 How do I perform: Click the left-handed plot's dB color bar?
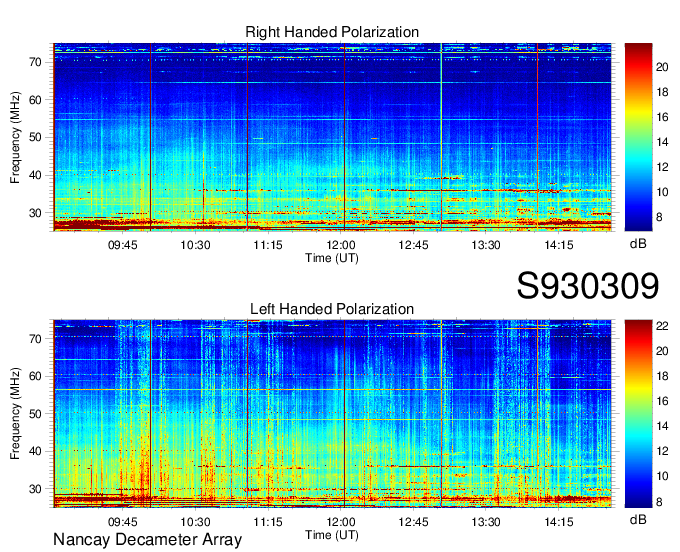(638, 414)
